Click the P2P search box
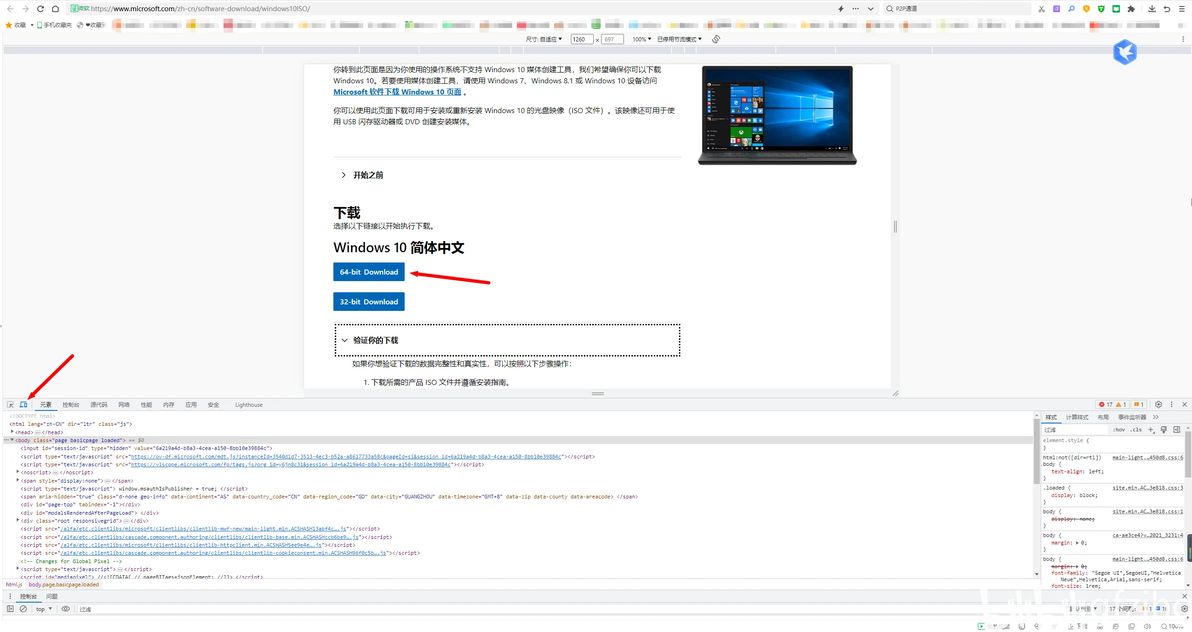 click(x=956, y=8)
